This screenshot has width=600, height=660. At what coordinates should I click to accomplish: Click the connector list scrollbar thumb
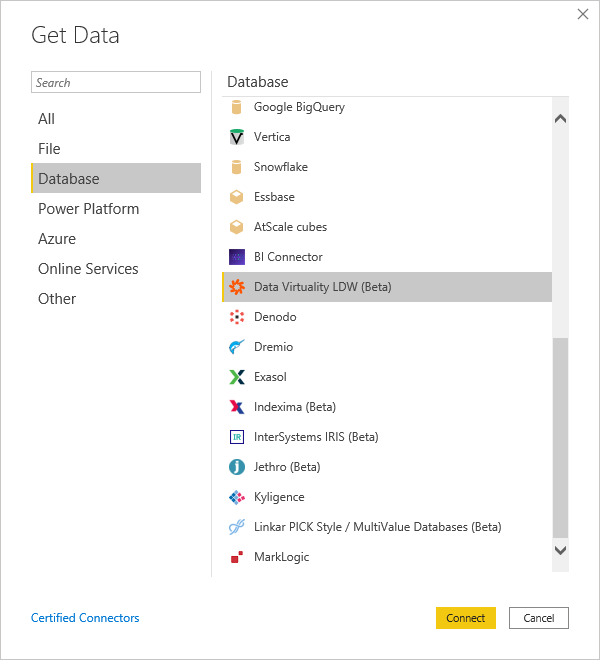560,435
